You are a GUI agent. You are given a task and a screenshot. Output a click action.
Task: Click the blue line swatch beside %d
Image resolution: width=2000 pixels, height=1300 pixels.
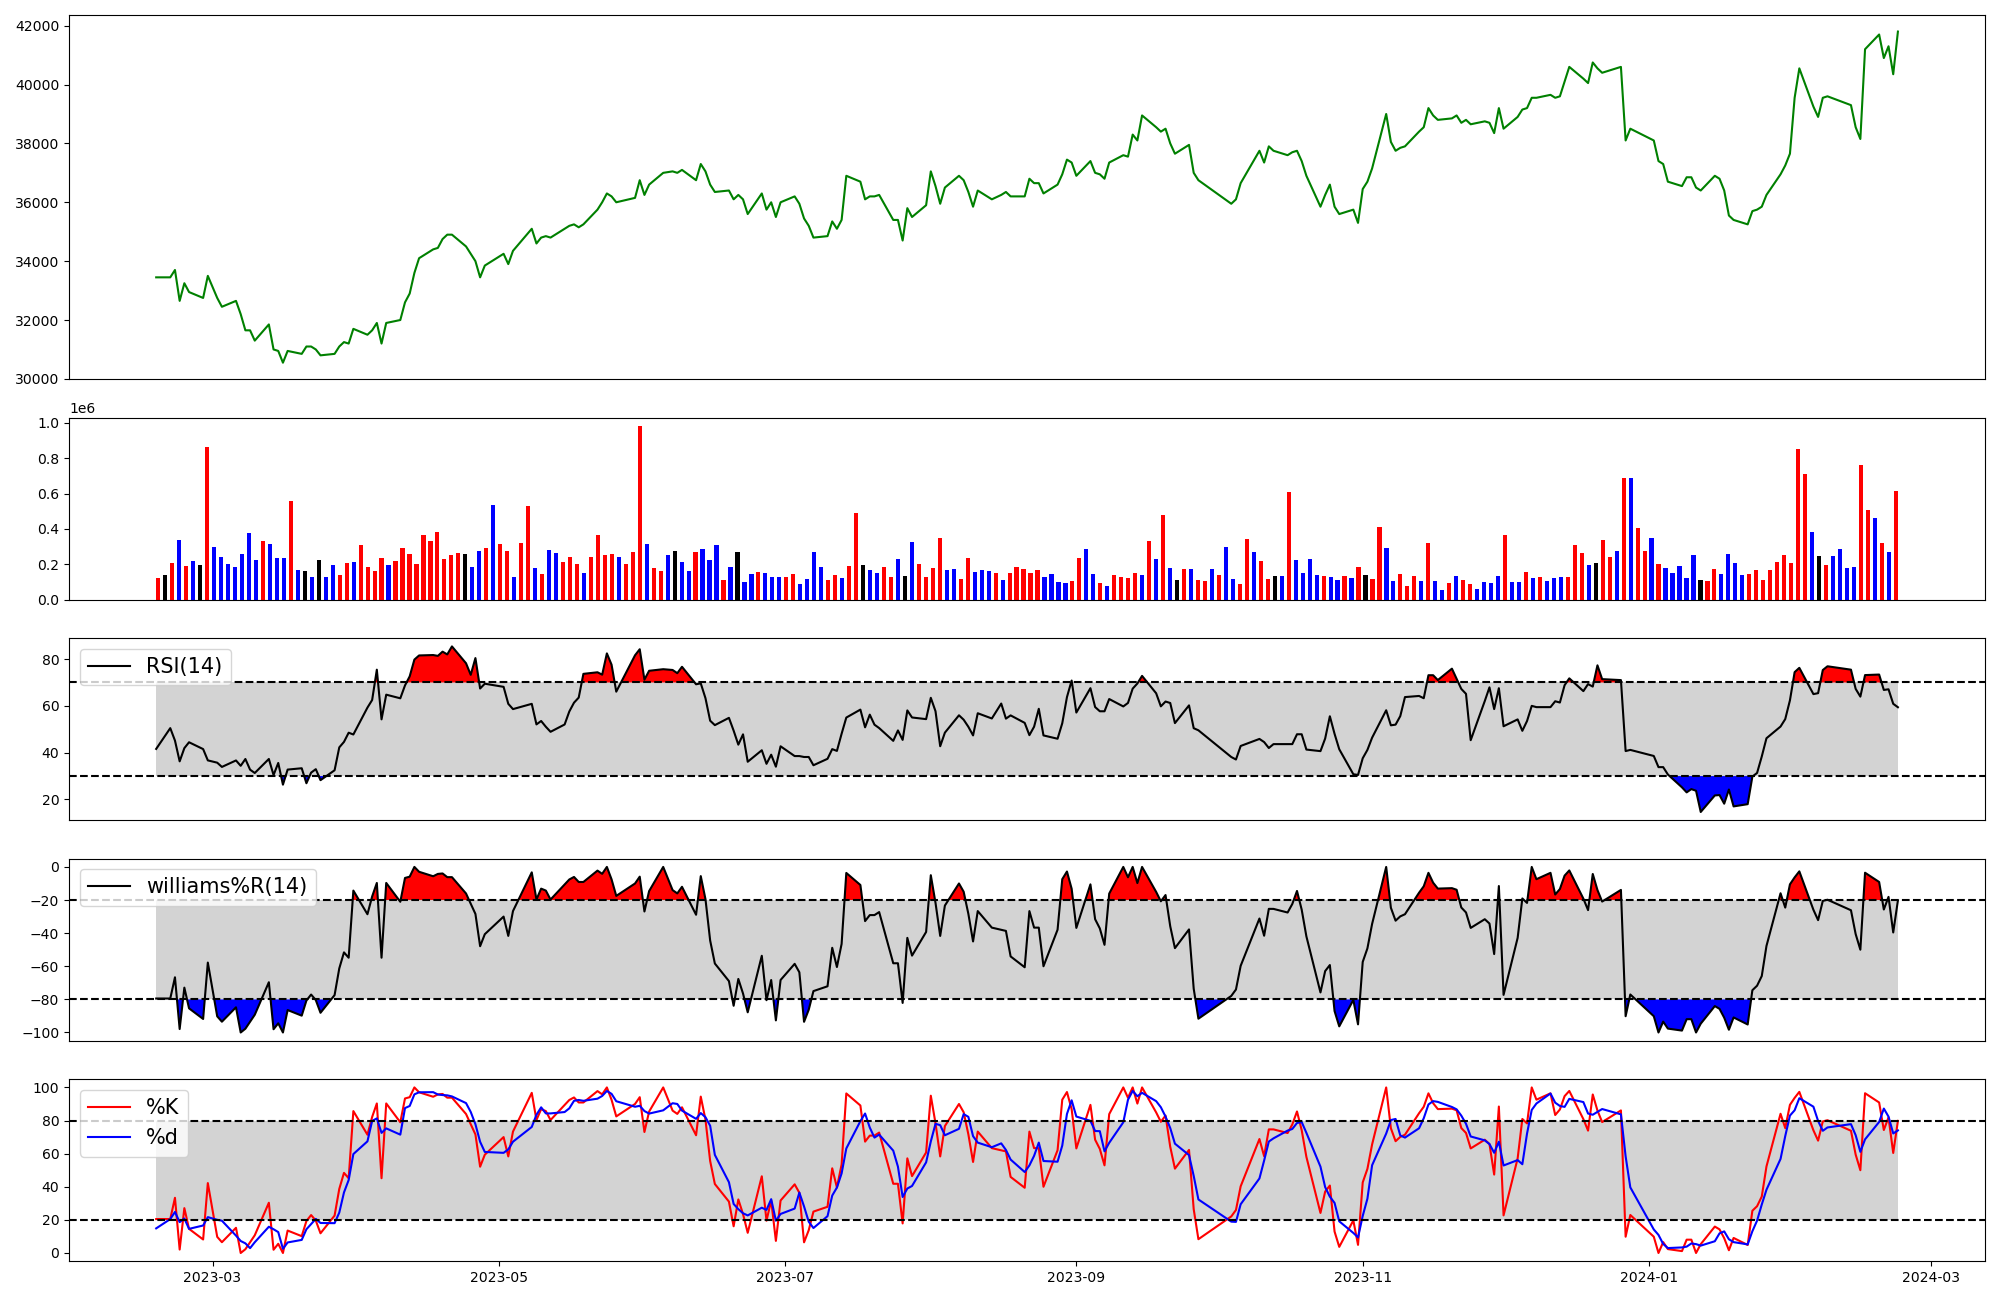[x=109, y=1138]
